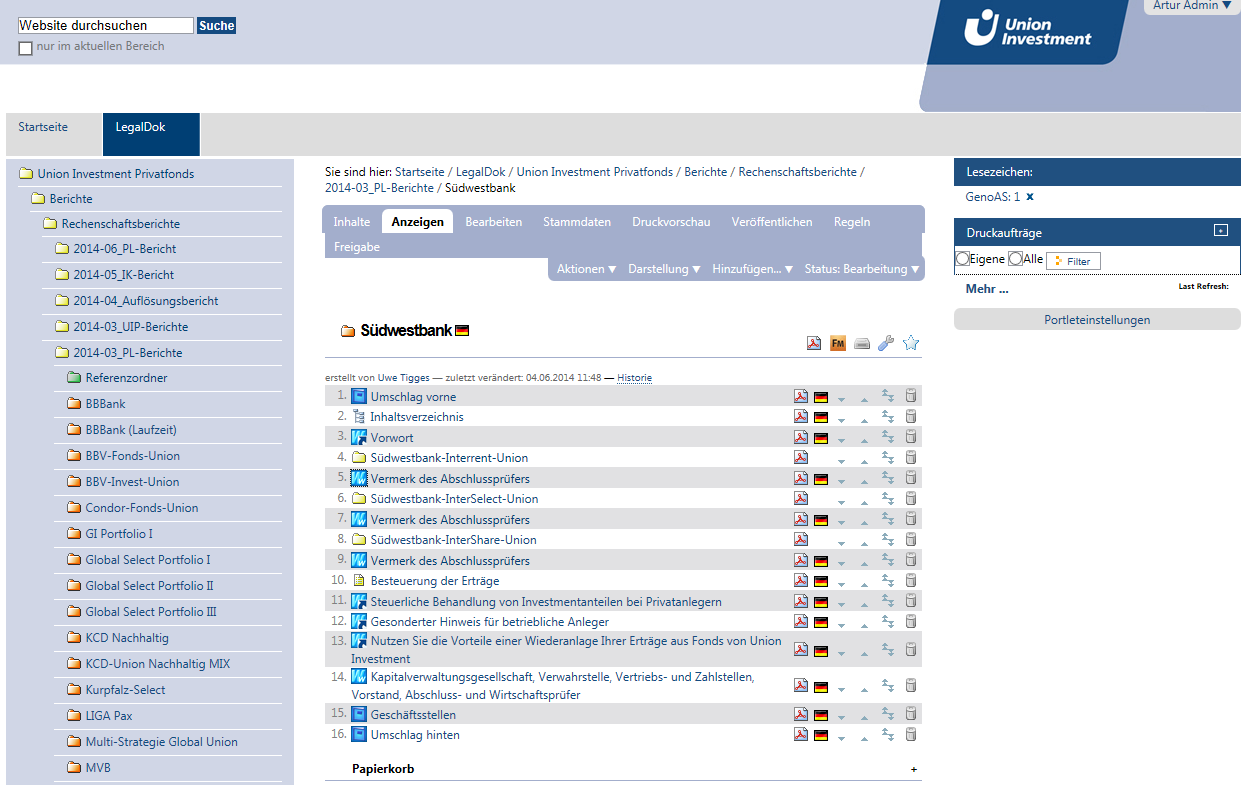Expand the Papierkorb section with plus
This screenshot has height=785, width=1244.
pyautogui.click(x=914, y=770)
